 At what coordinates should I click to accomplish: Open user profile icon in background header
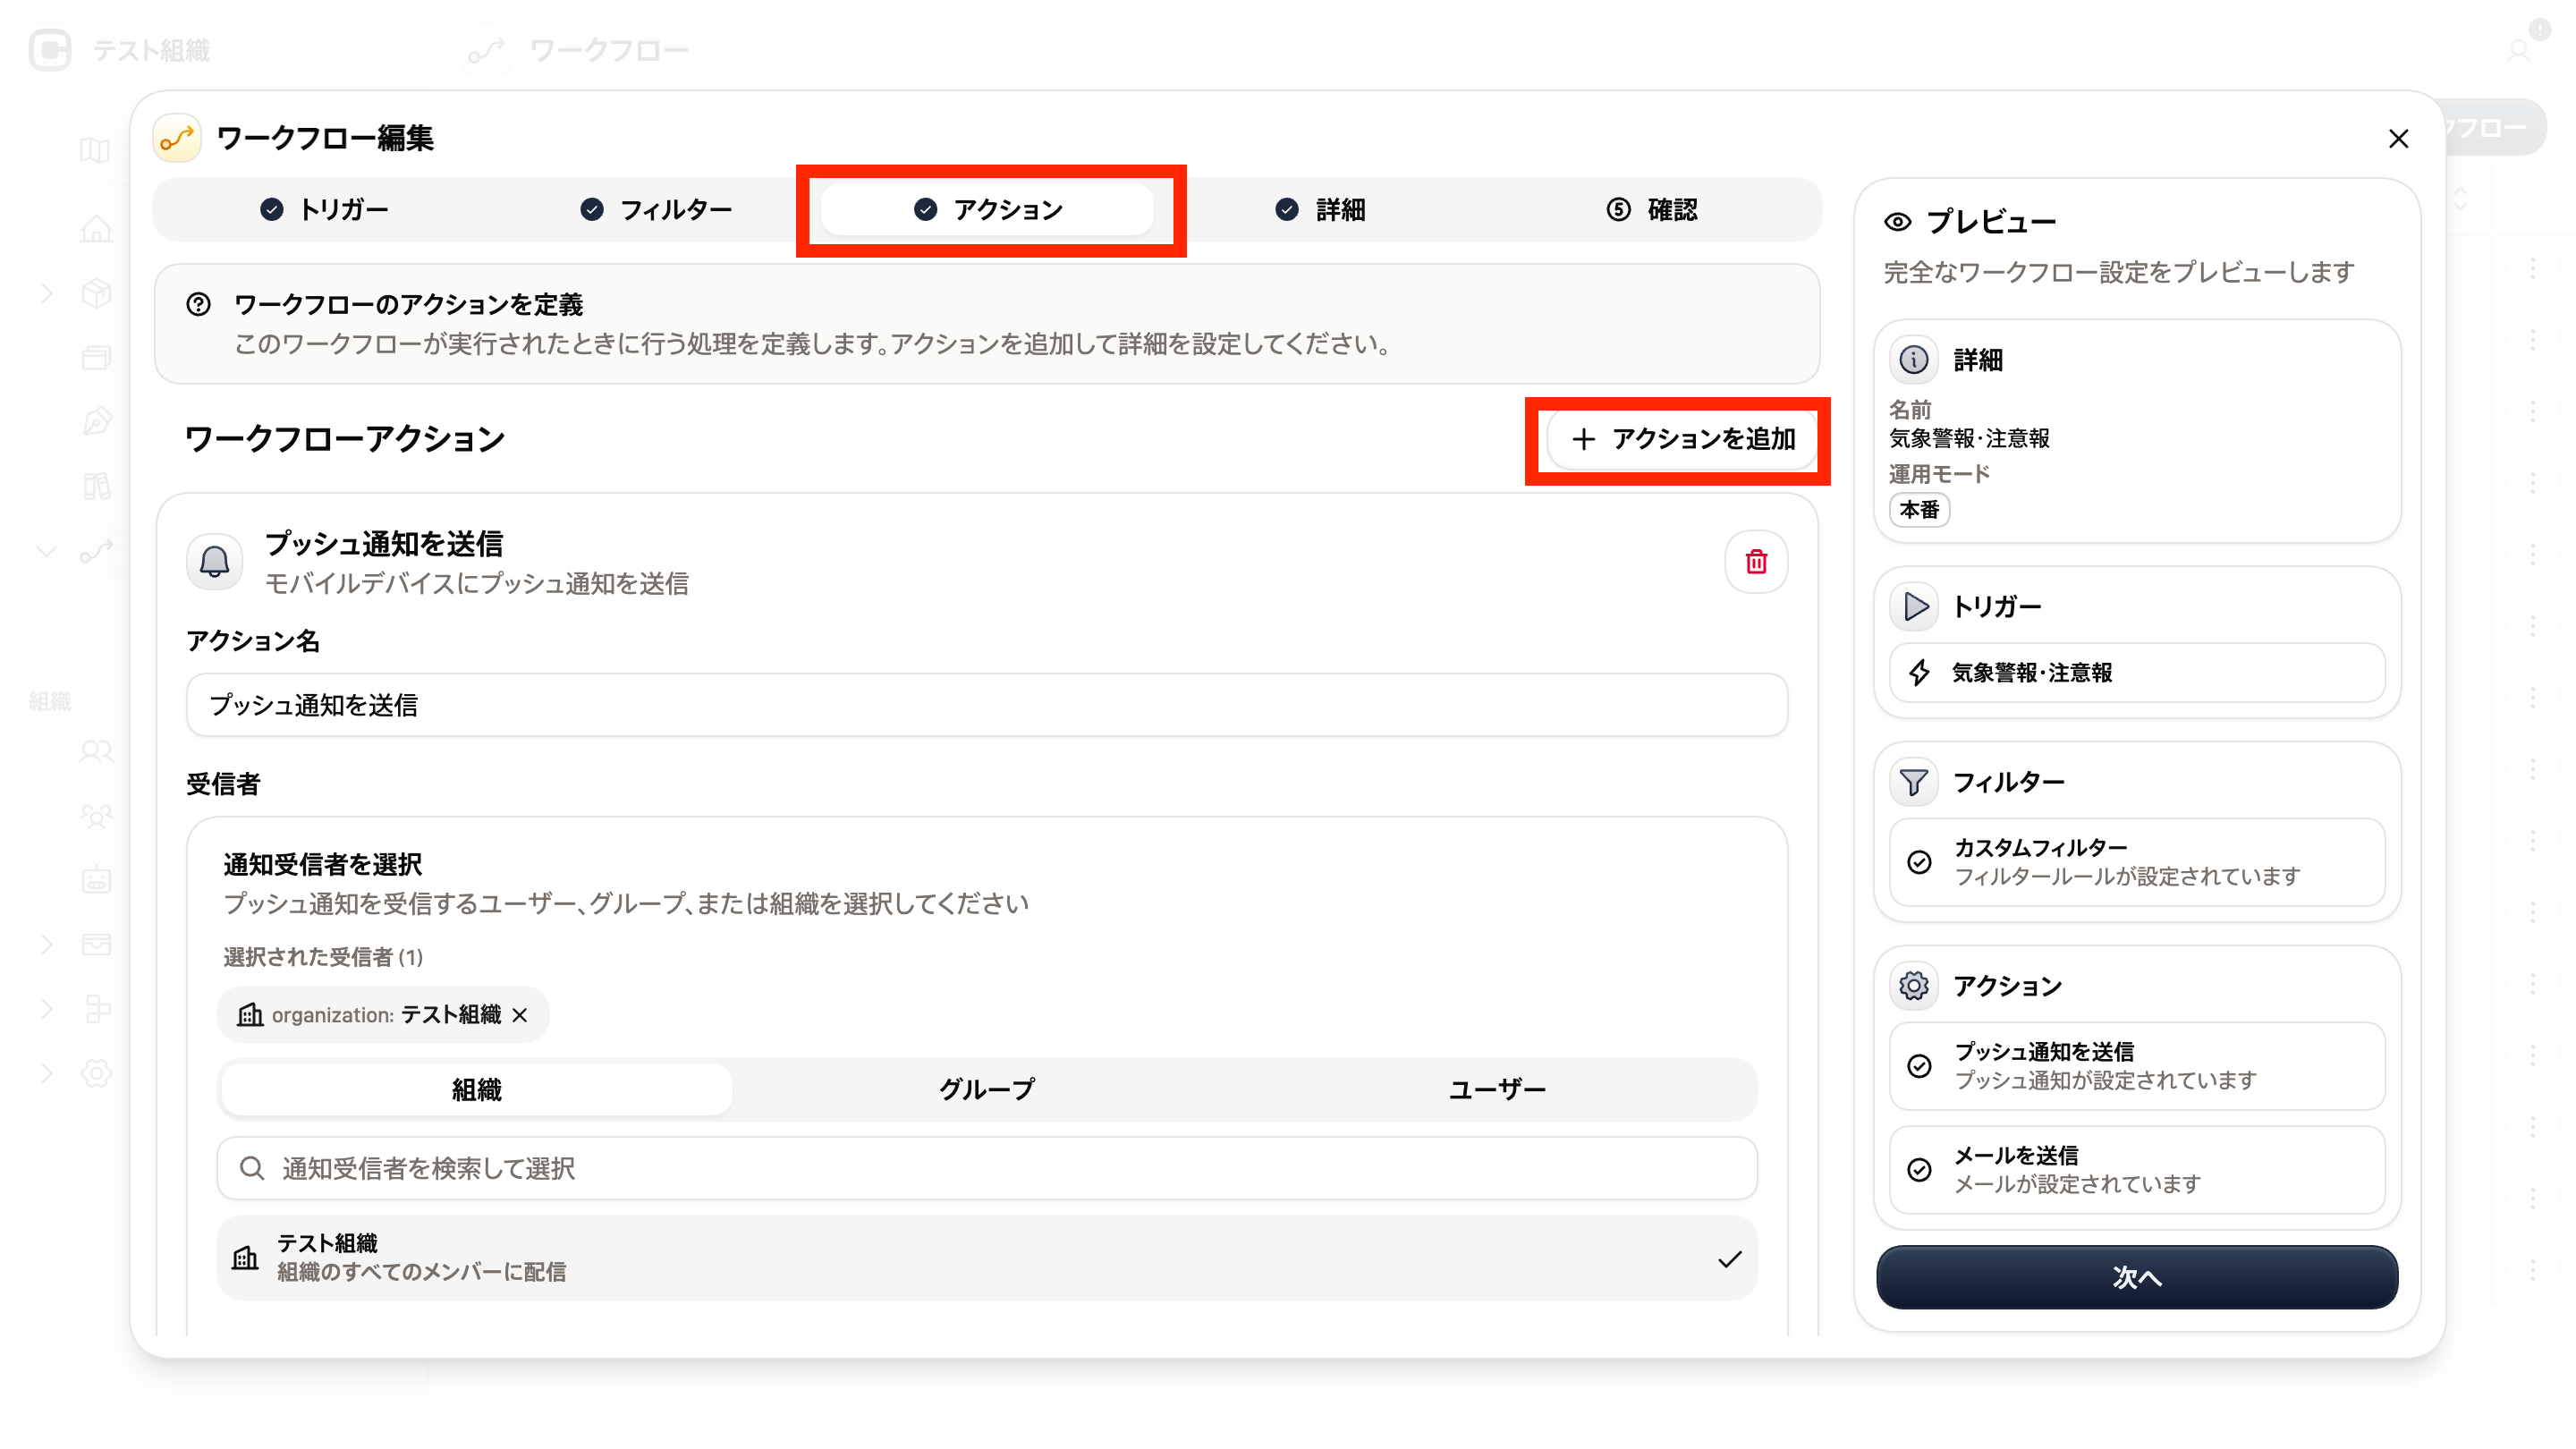2518,50
